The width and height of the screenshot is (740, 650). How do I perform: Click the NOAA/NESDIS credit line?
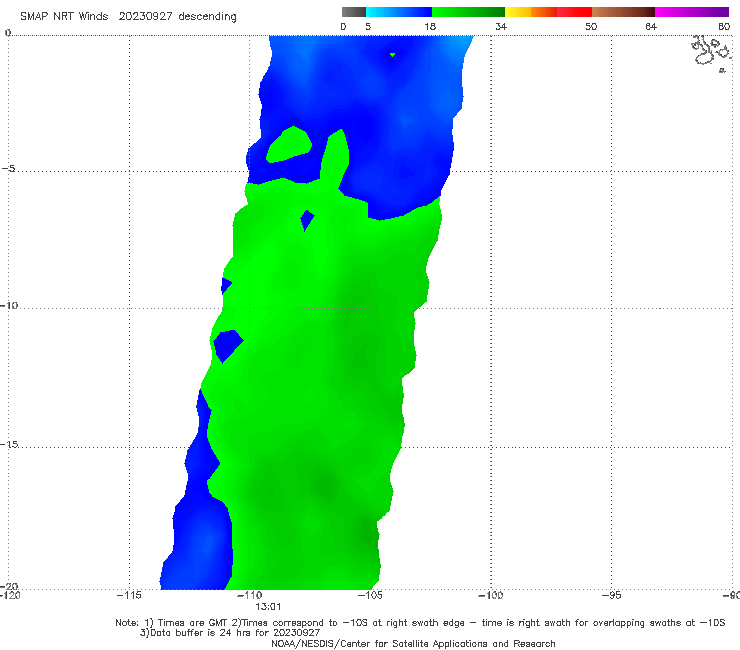413,643
